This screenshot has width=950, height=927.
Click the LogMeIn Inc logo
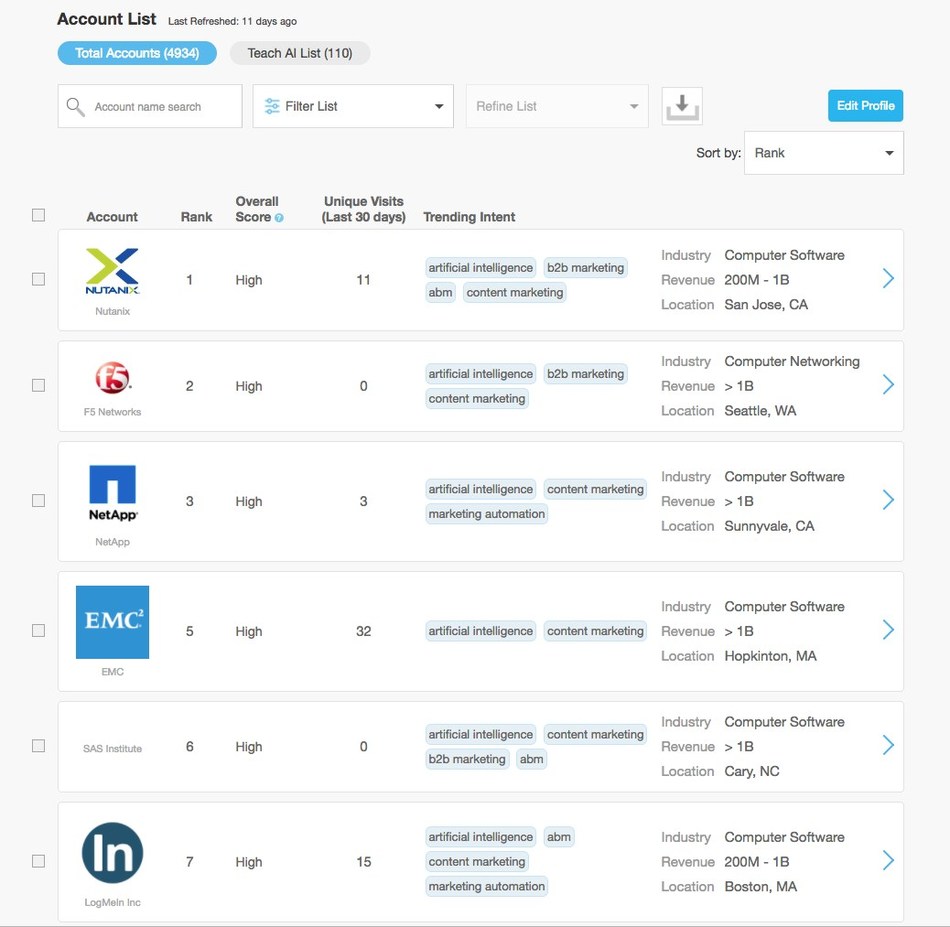click(x=112, y=852)
